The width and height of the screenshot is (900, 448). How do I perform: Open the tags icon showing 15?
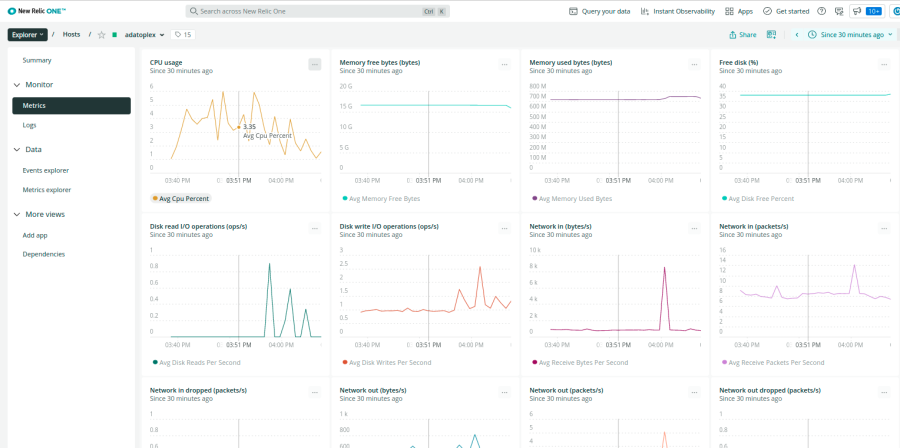[x=183, y=34]
